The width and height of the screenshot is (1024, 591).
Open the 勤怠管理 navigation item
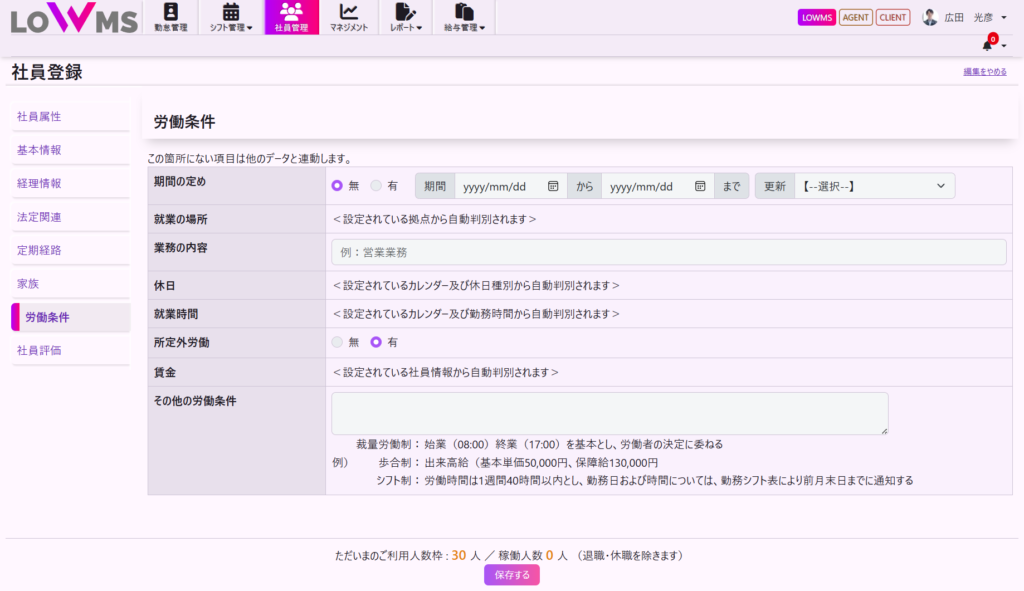tap(170, 17)
